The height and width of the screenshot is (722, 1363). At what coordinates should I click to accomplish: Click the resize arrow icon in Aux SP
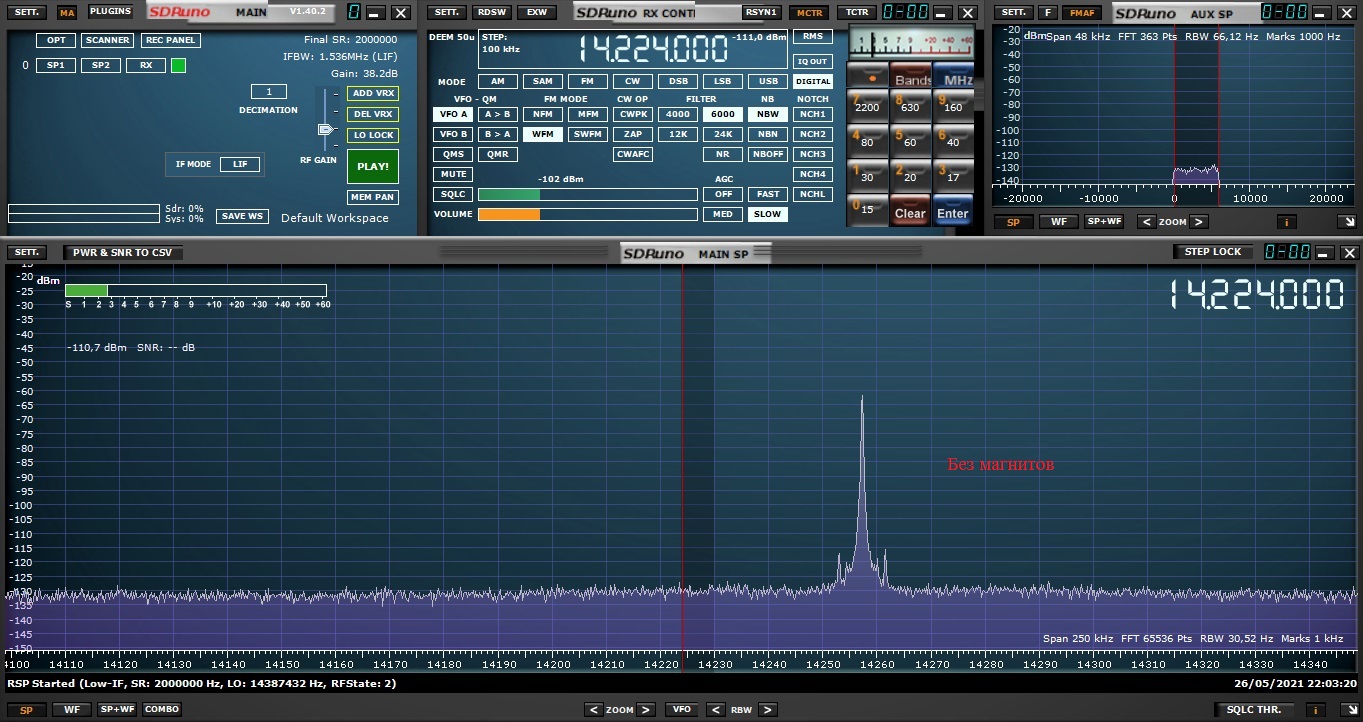[1347, 222]
